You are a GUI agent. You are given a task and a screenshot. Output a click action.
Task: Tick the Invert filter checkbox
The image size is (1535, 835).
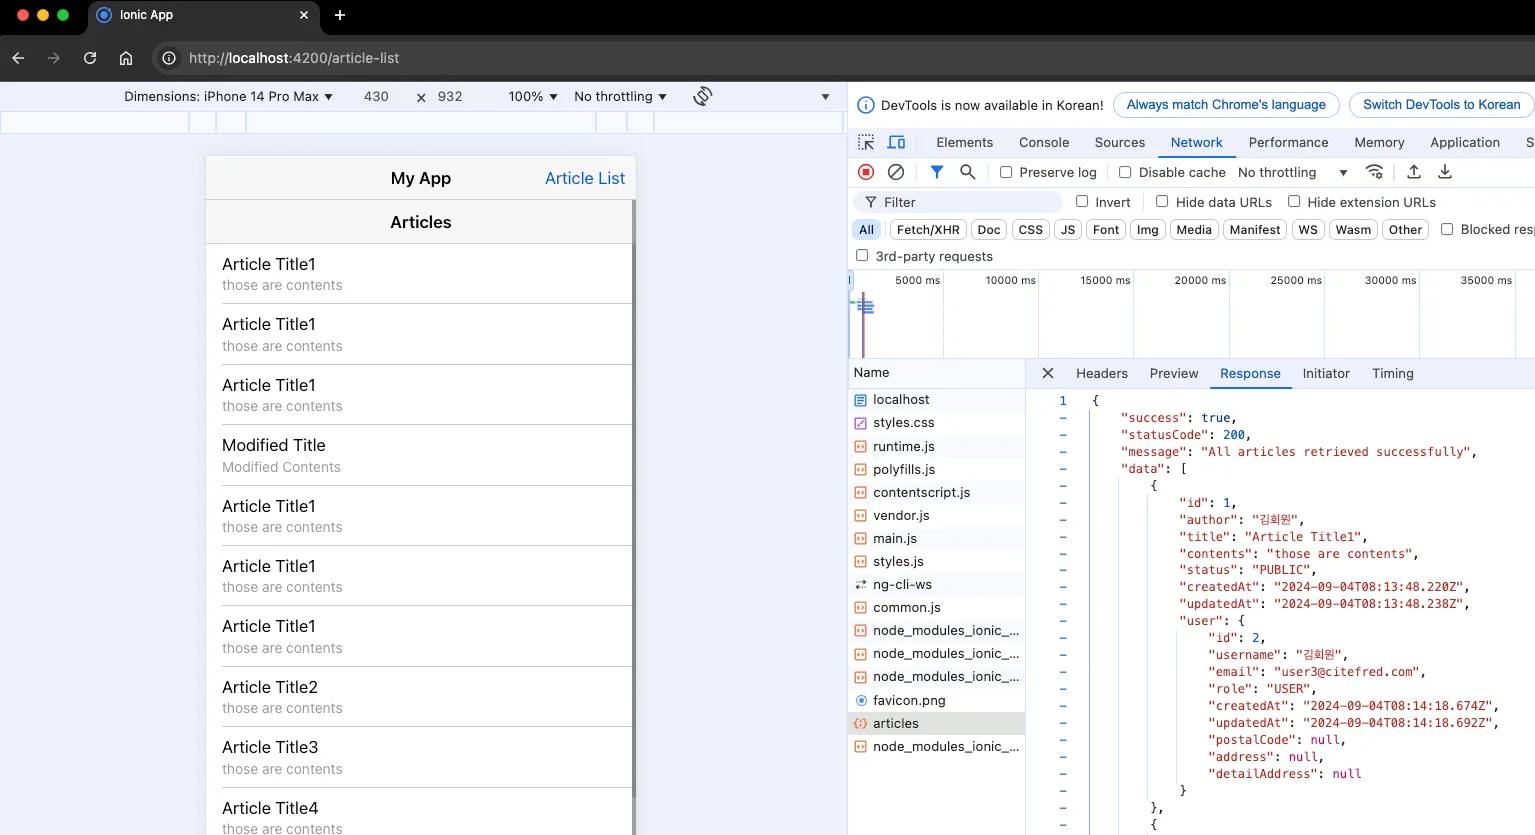tap(1082, 202)
